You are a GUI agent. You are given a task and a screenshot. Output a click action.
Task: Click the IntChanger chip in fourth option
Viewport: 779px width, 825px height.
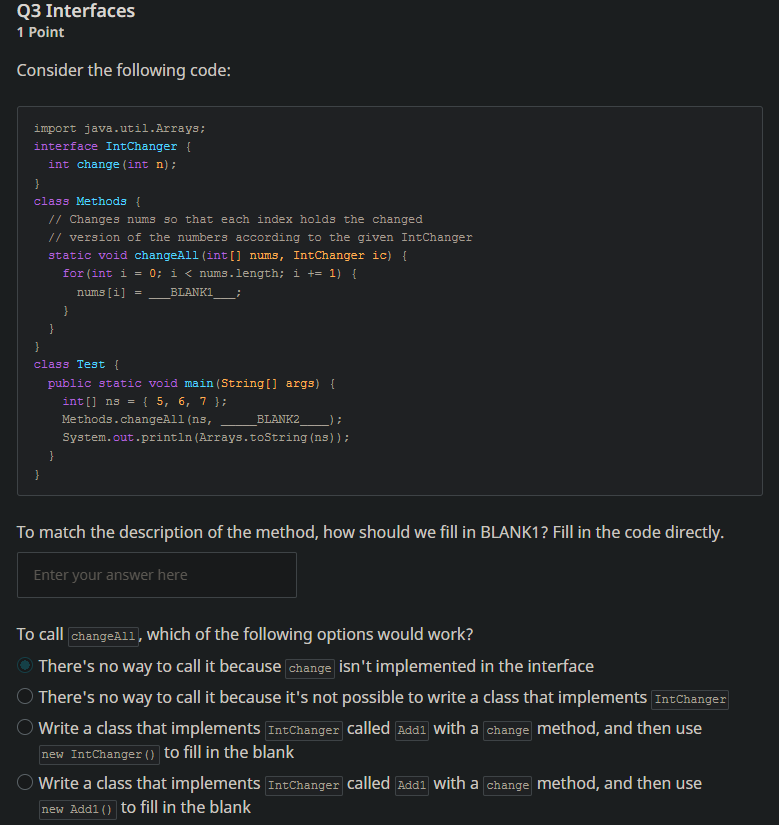[x=303, y=785]
